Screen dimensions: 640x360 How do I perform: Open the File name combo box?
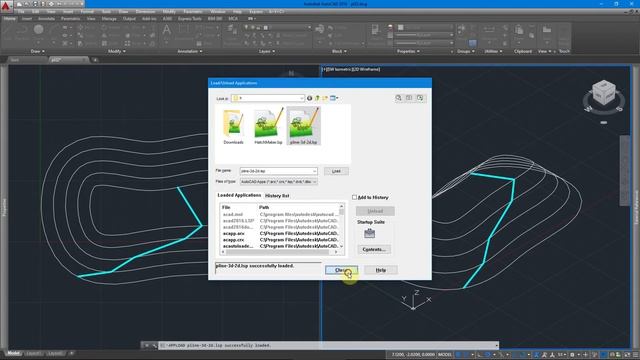[278, 171]
